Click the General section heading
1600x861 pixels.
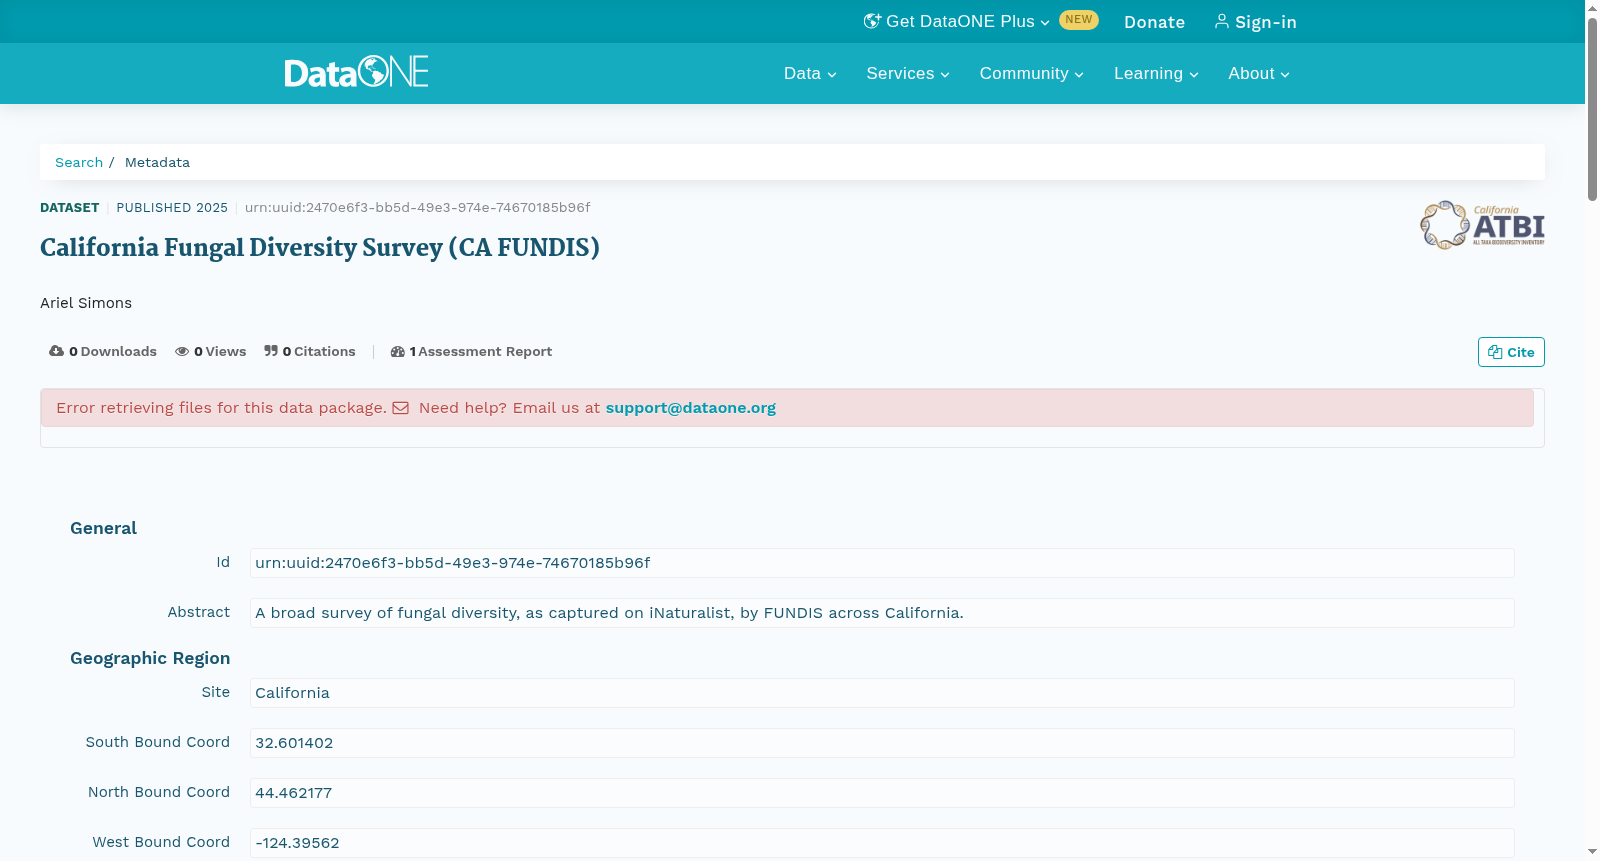point(103,528)
